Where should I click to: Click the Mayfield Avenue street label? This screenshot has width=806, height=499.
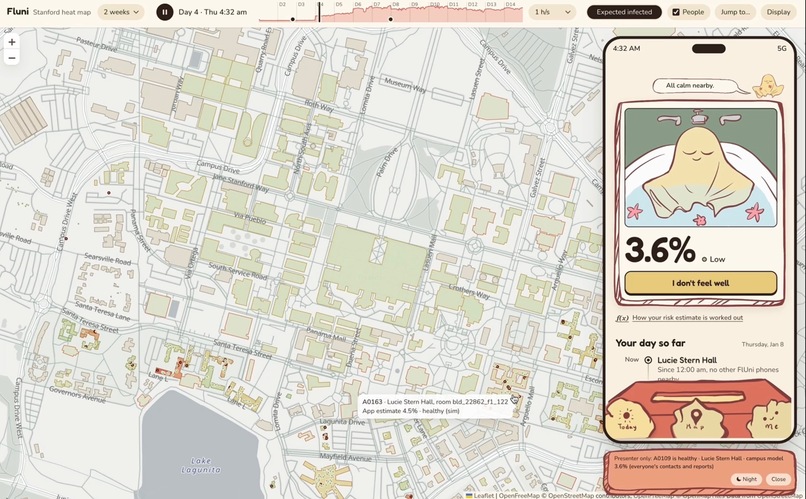click(x=345, y=457)
